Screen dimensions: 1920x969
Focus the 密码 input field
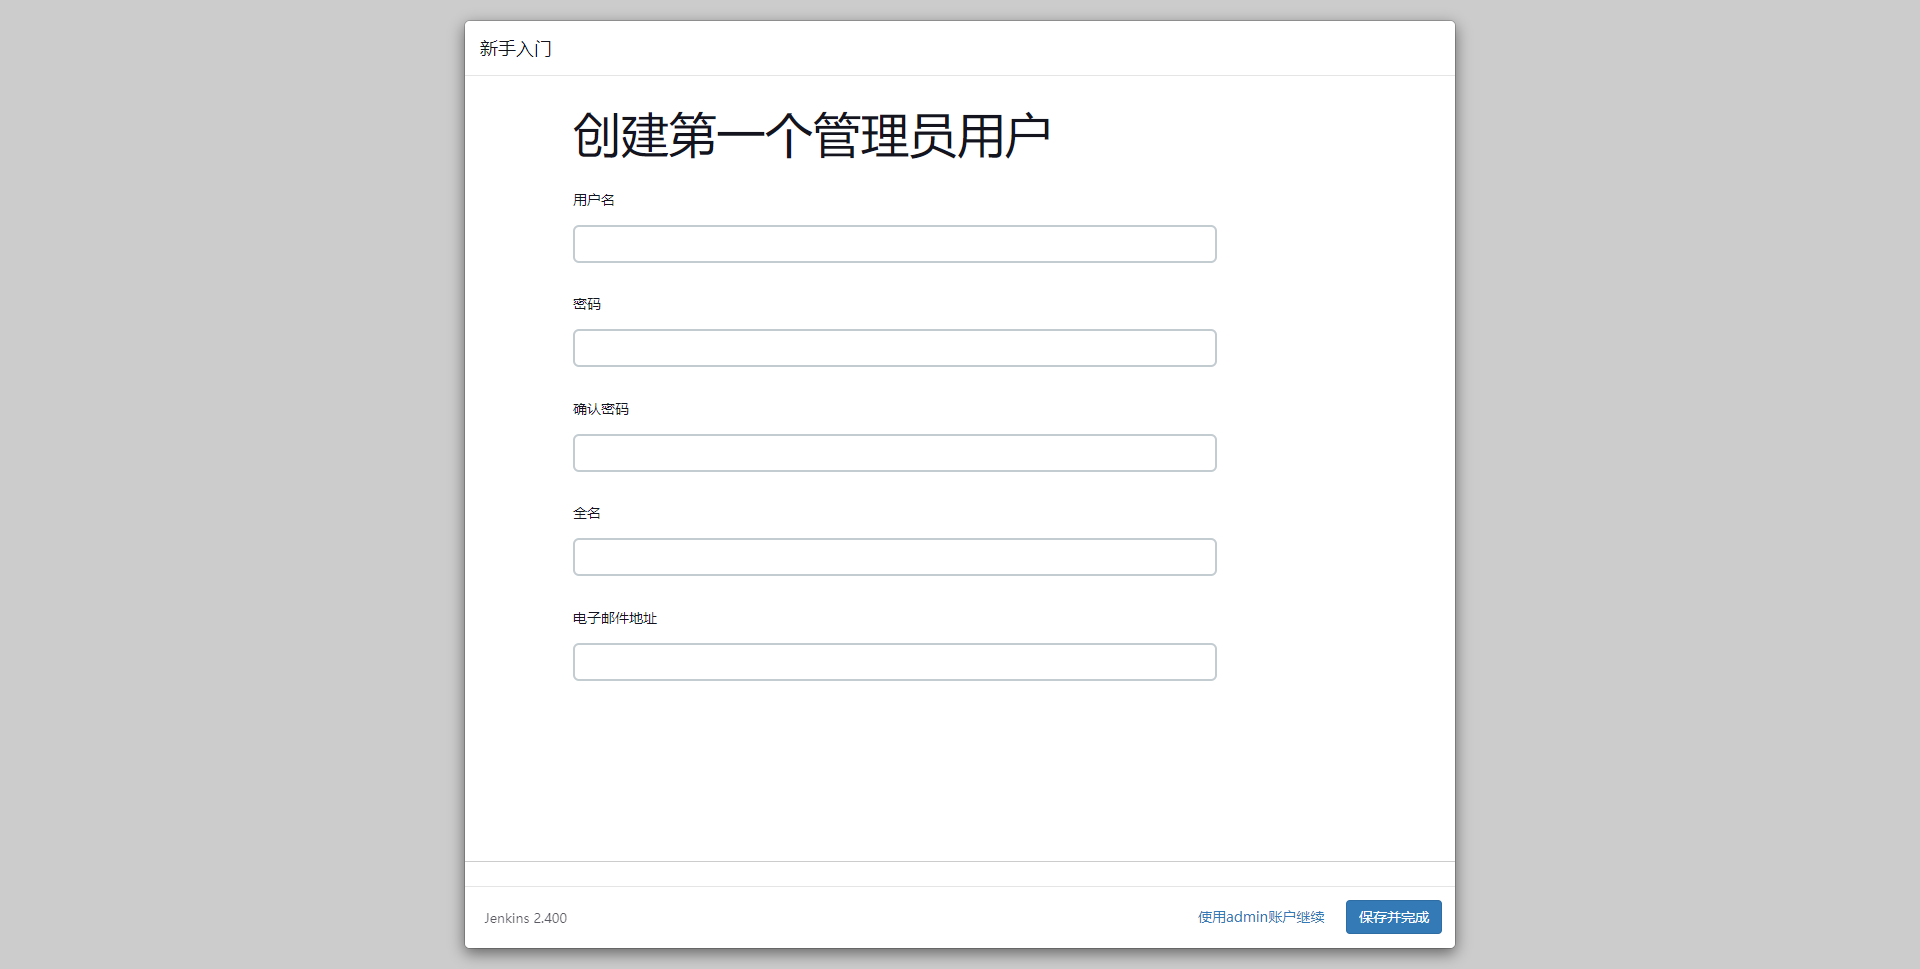894,348
